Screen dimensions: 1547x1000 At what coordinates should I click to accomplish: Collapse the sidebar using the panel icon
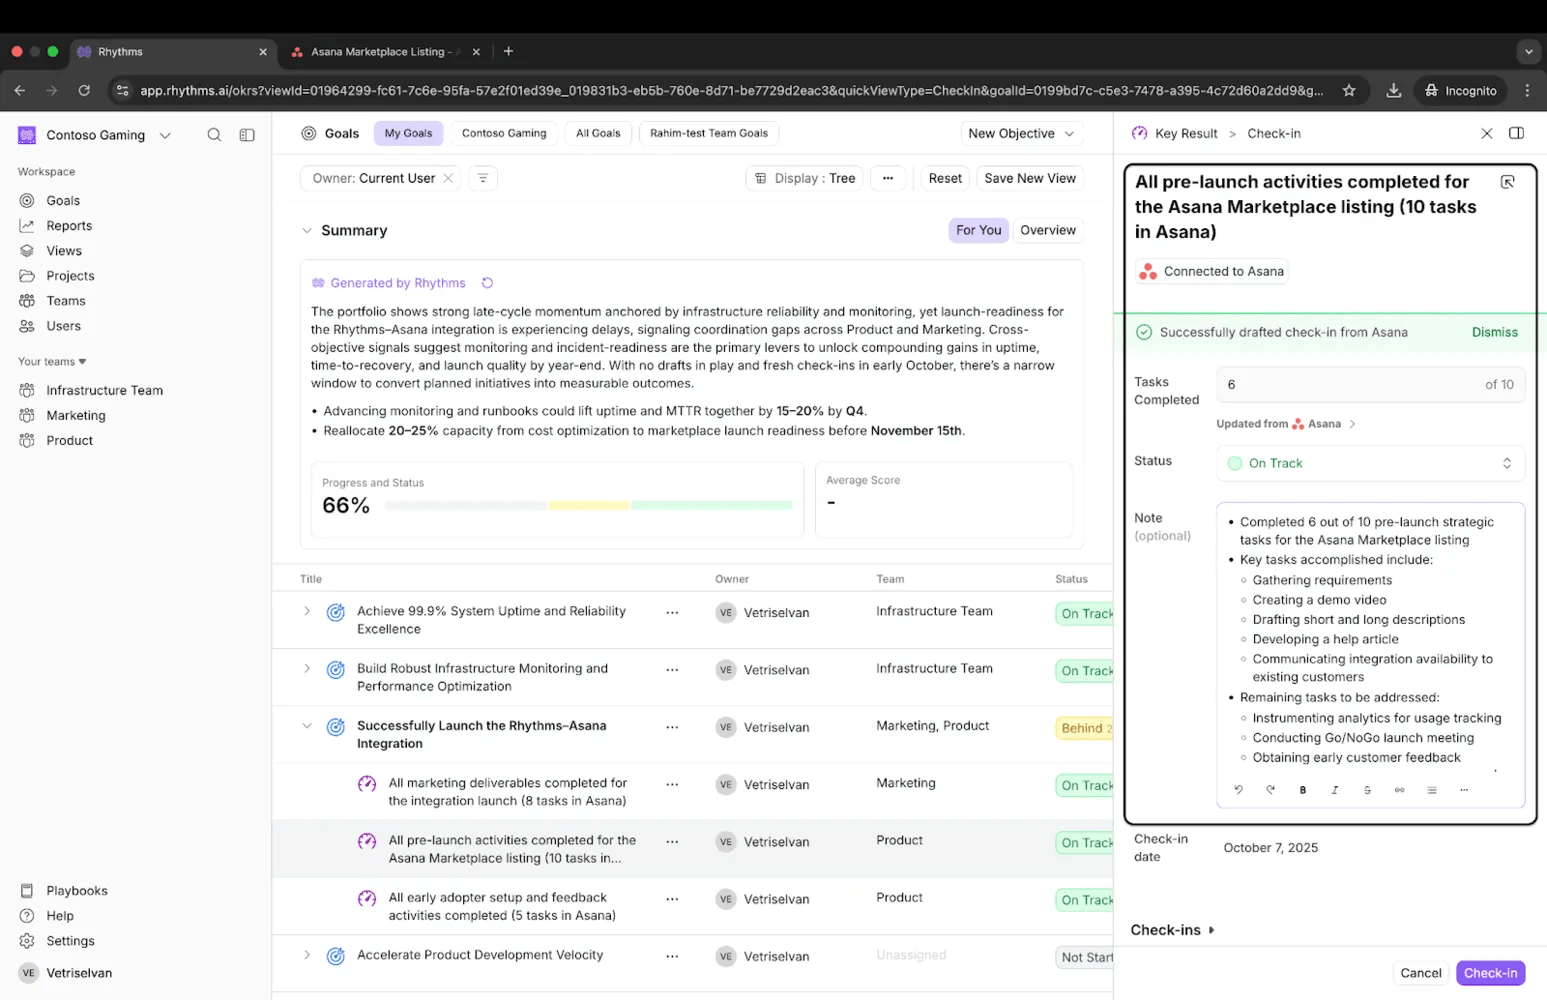coord(247,135)
